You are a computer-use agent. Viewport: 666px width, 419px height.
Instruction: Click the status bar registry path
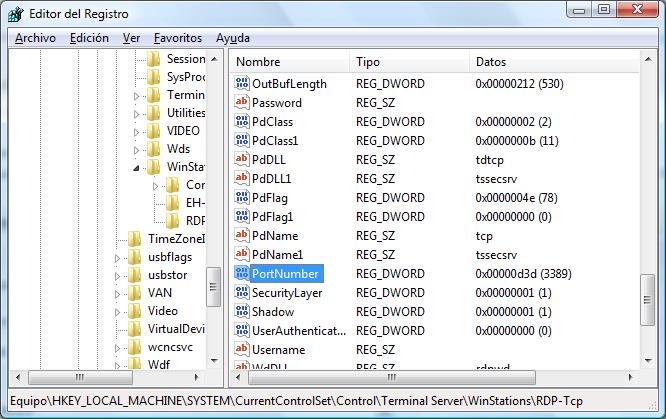pyautogui.click(x=296, y=401)
